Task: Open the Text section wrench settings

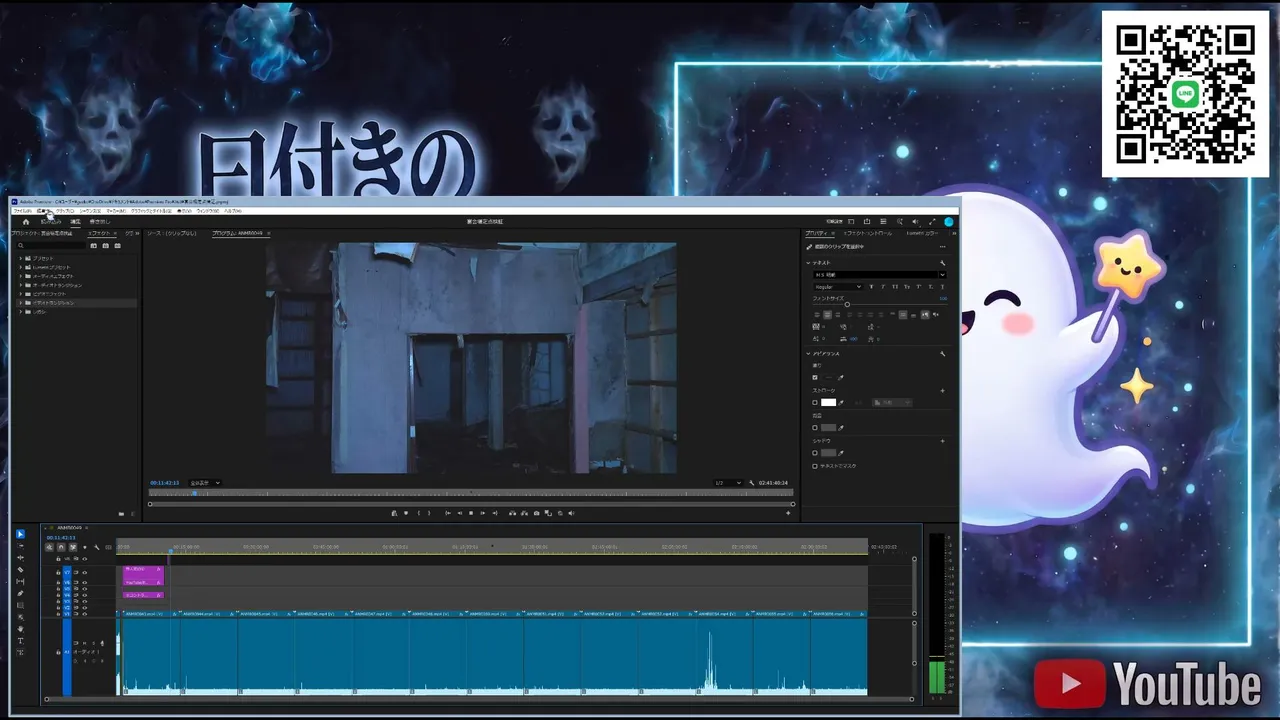Action: [942, 263]
